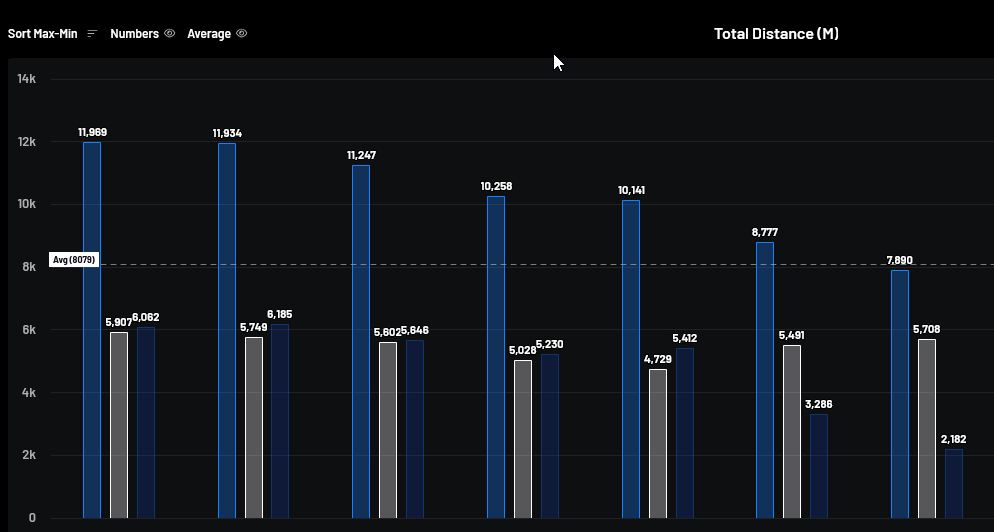
Task: Click the value text 2,182
Action: click(953, 439)
